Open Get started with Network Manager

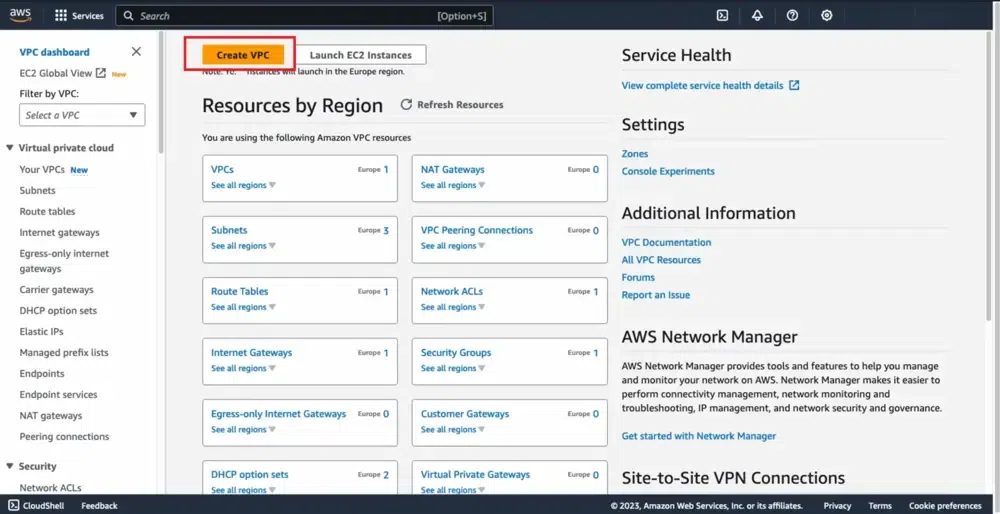coord(698,436)
